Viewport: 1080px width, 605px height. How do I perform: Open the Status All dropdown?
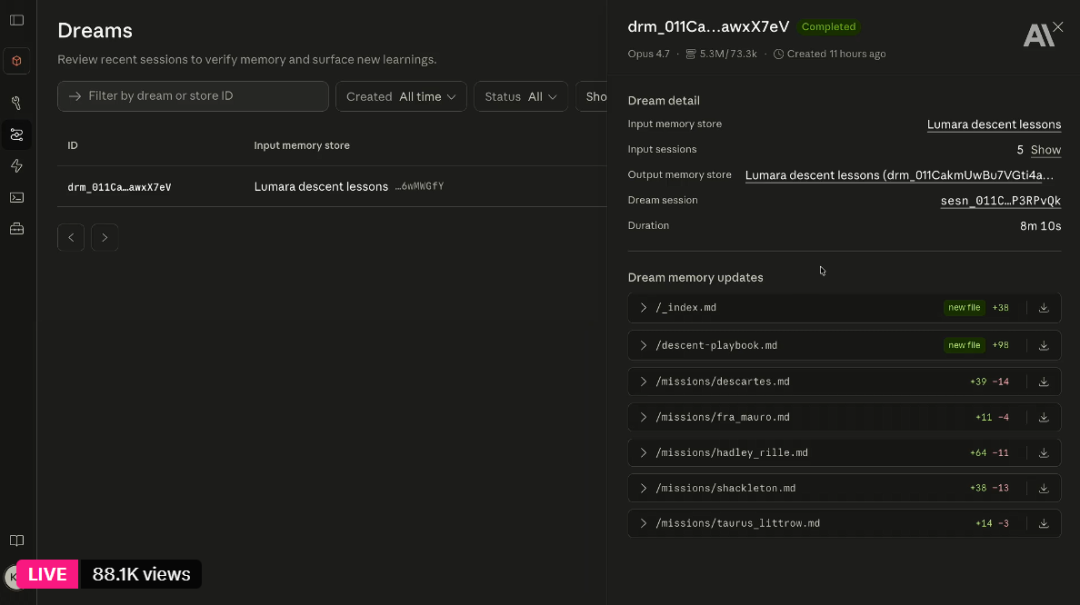(521, 96)
